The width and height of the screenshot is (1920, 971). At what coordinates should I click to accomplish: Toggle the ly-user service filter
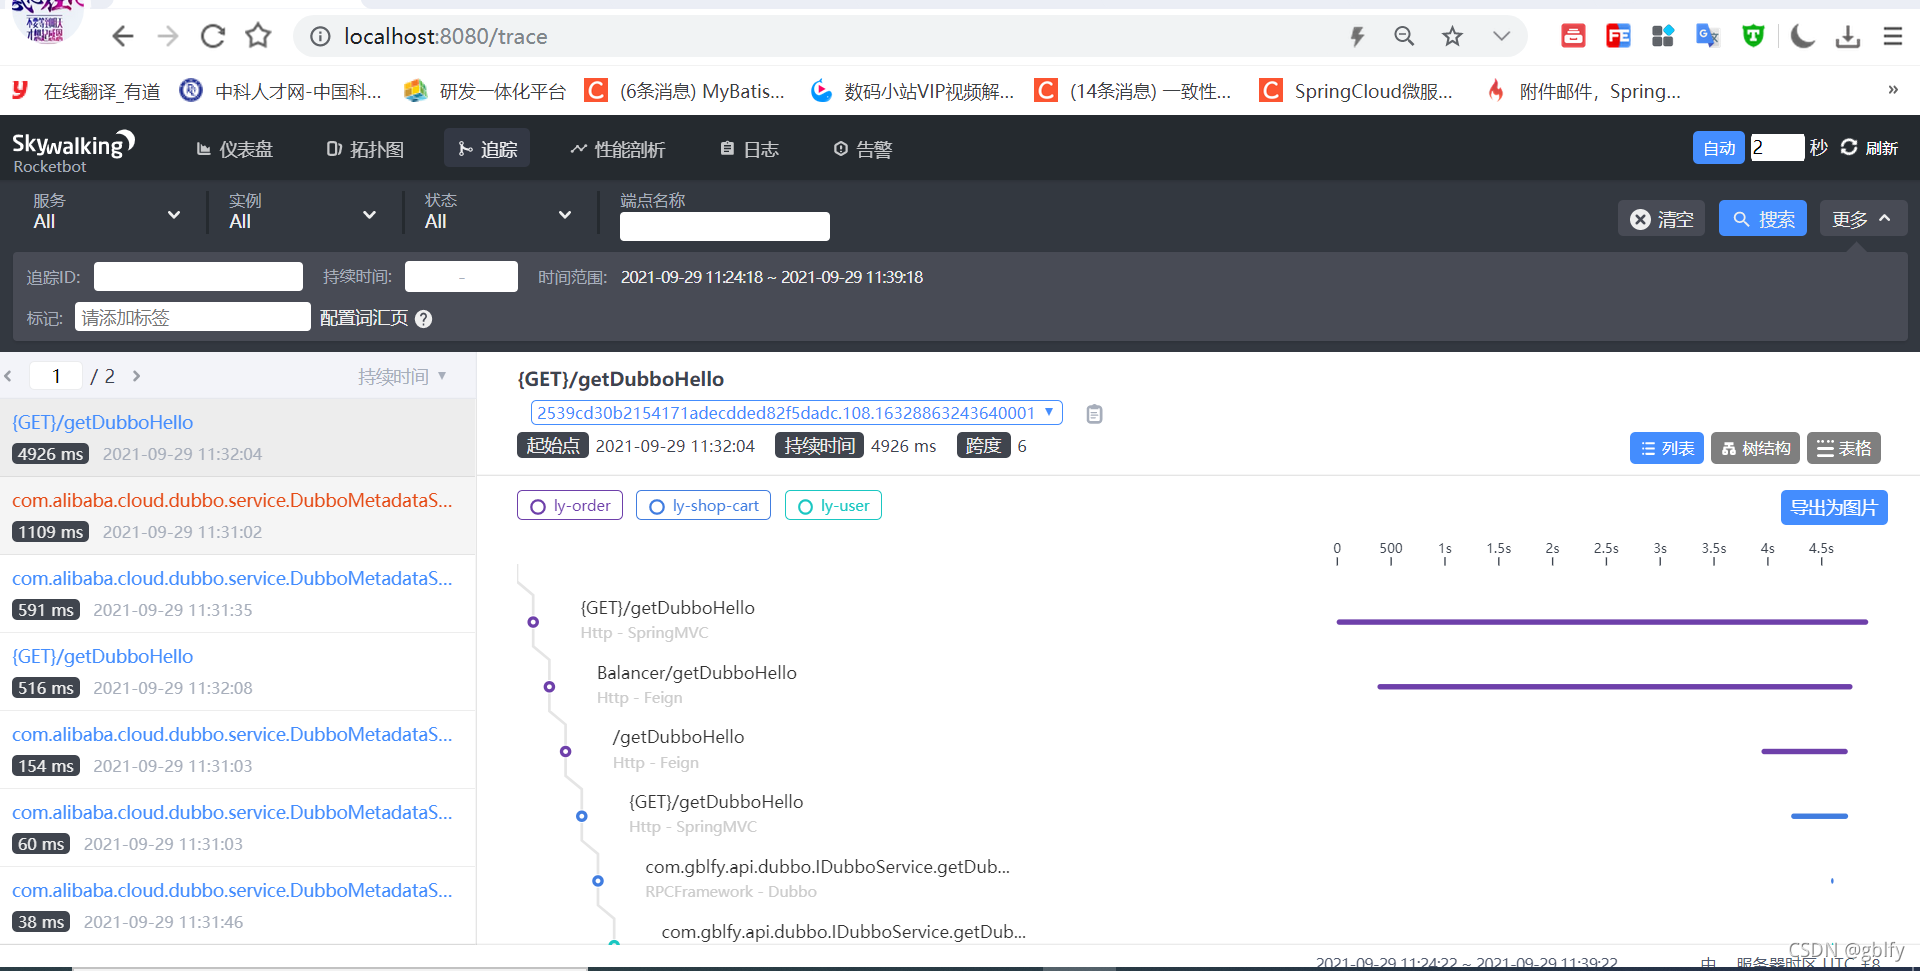pyautogui.click(x=833, y=506)
